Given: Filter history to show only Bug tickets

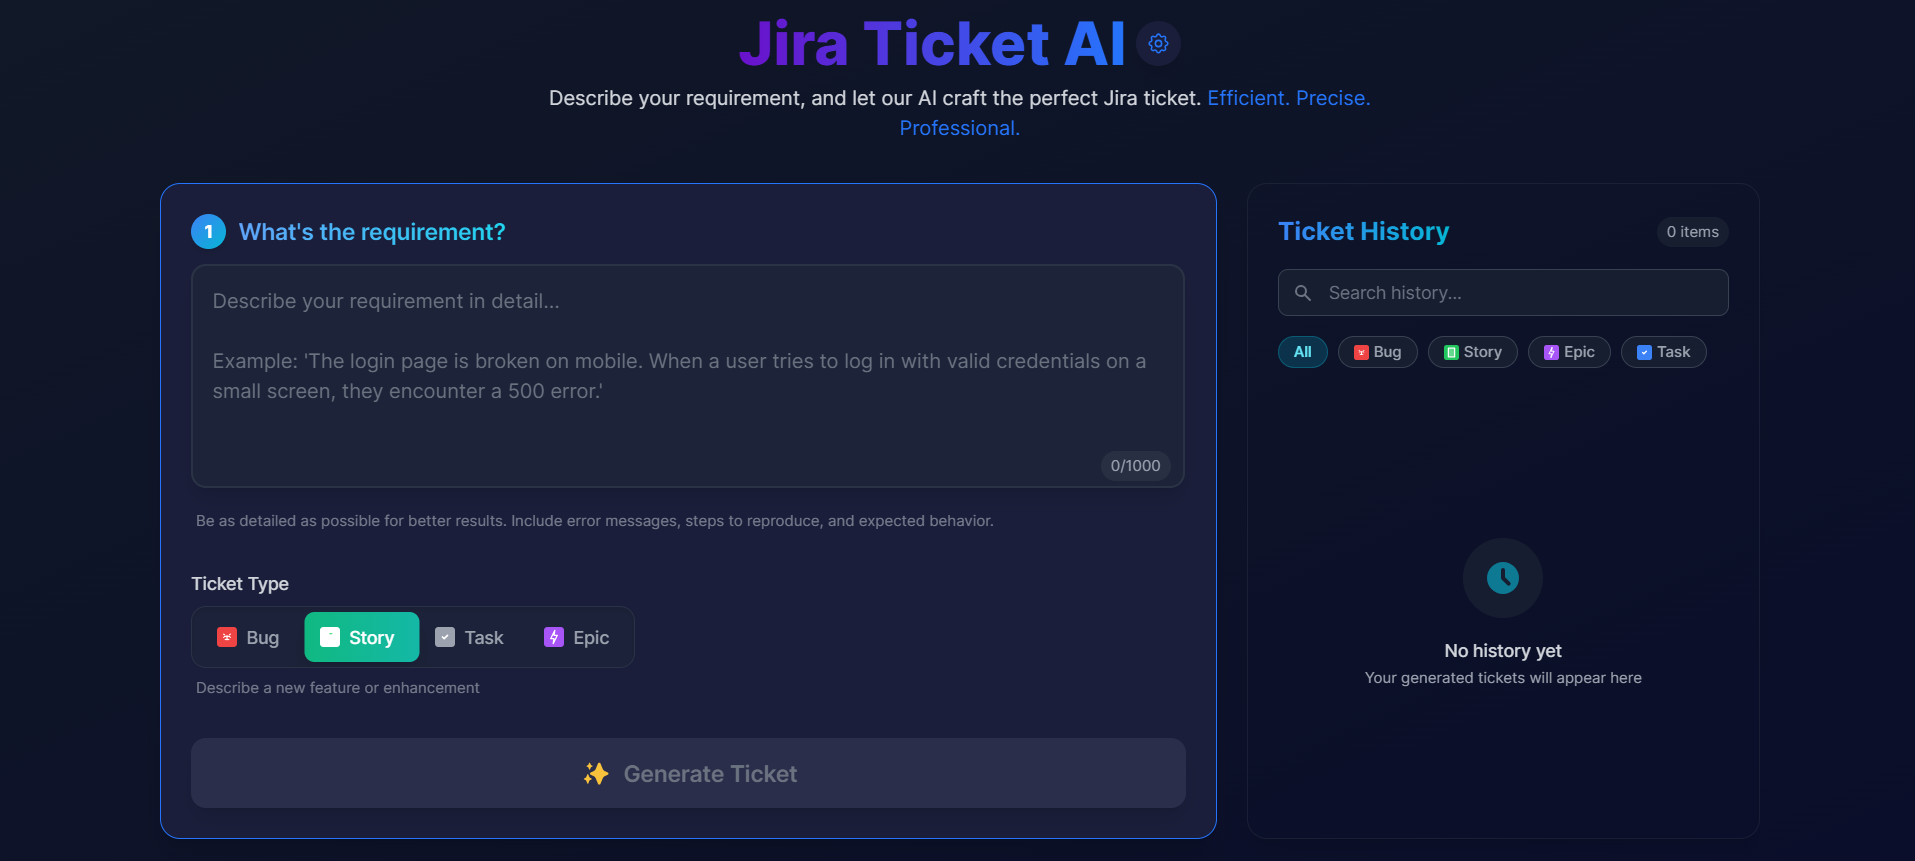Looking at the screenshot, I should (x=1377, y=351).
